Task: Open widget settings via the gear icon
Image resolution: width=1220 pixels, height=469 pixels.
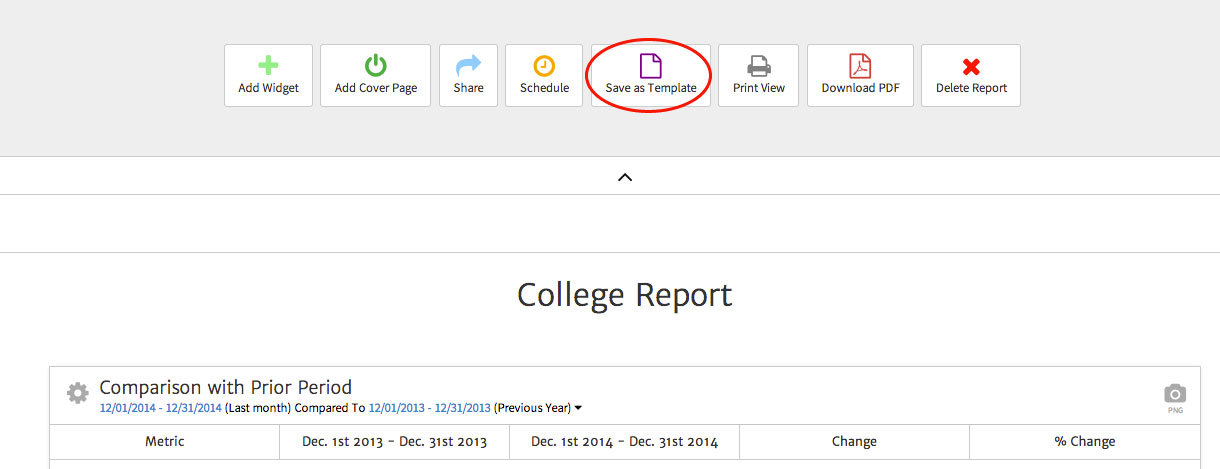Action: [x=78, y=393]
